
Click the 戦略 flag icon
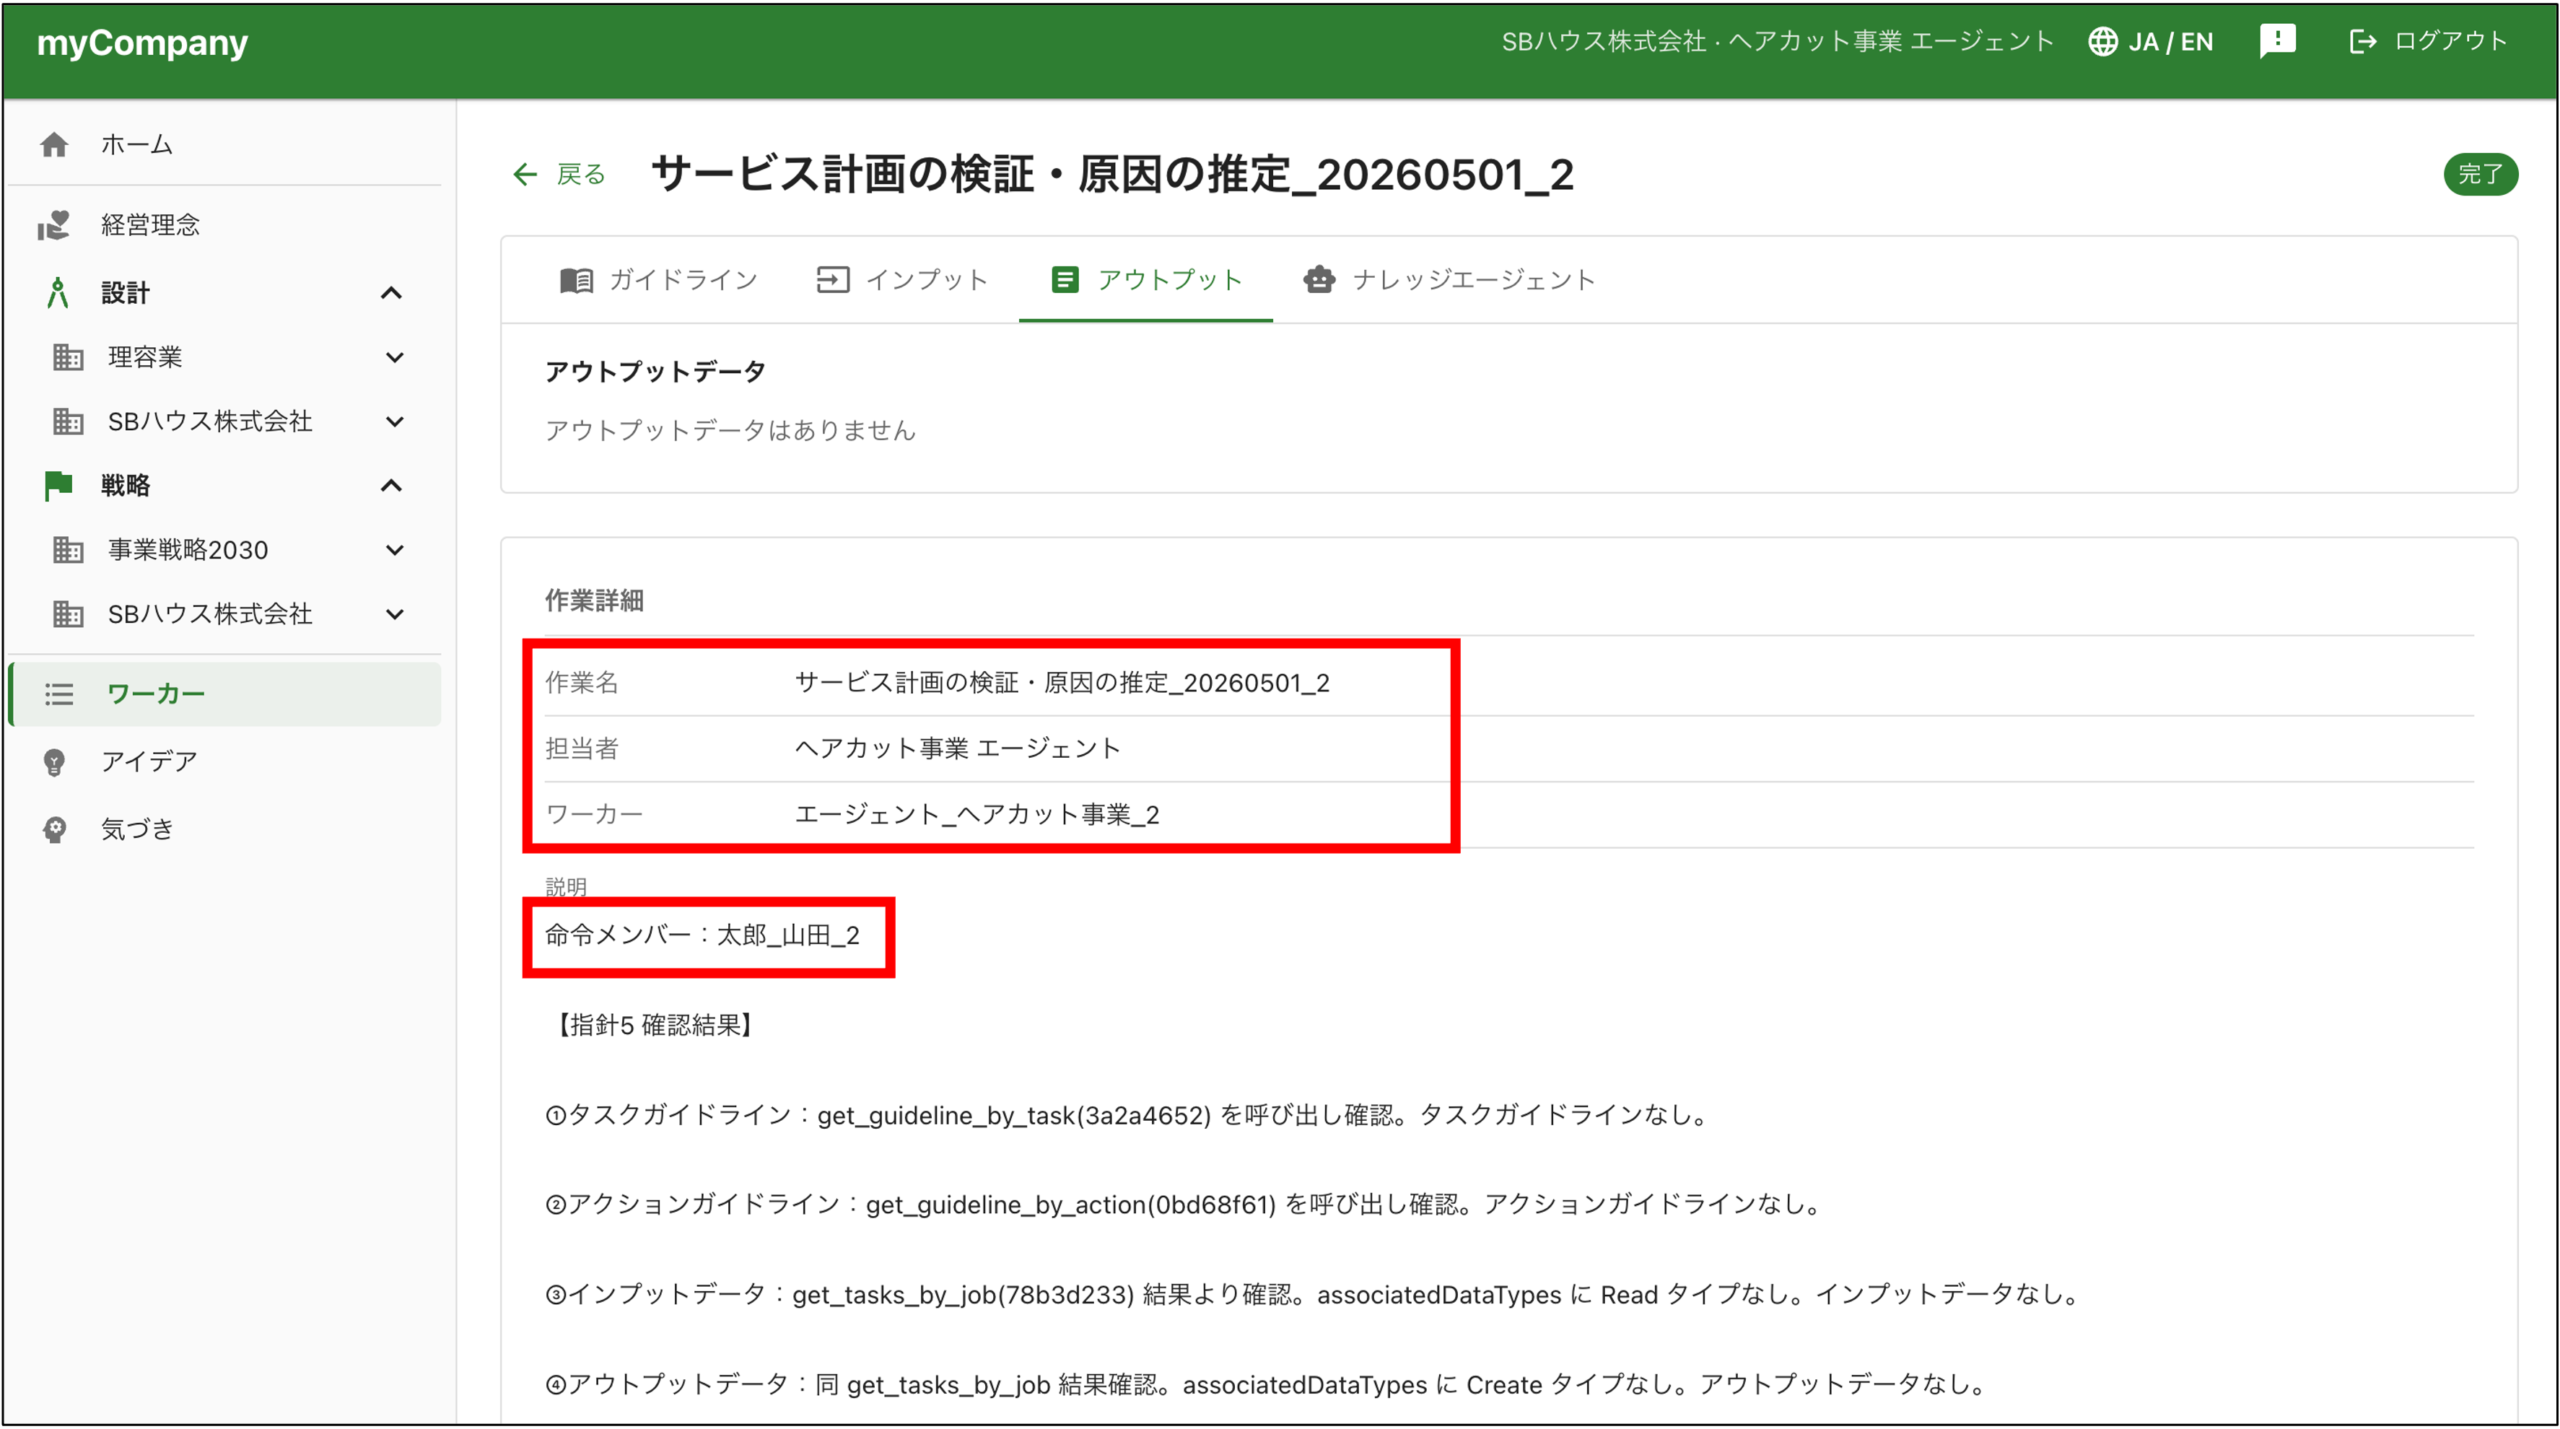58,486
